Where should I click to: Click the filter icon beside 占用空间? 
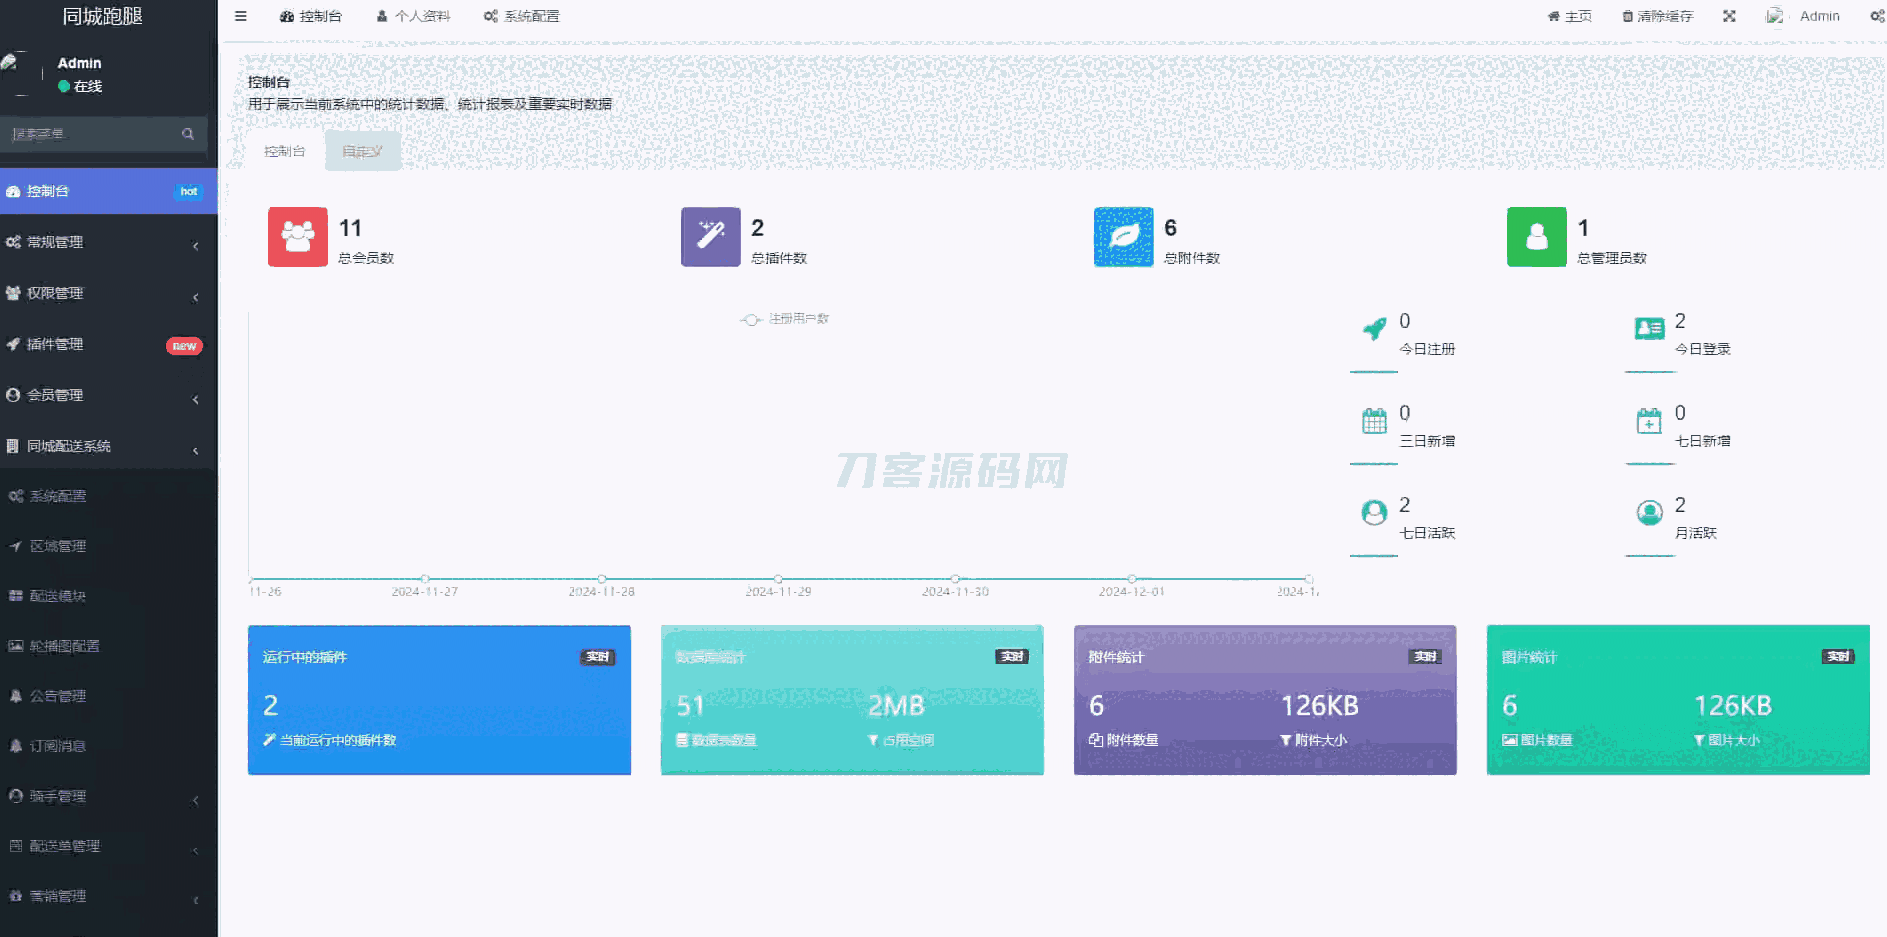tap(873, 740)
